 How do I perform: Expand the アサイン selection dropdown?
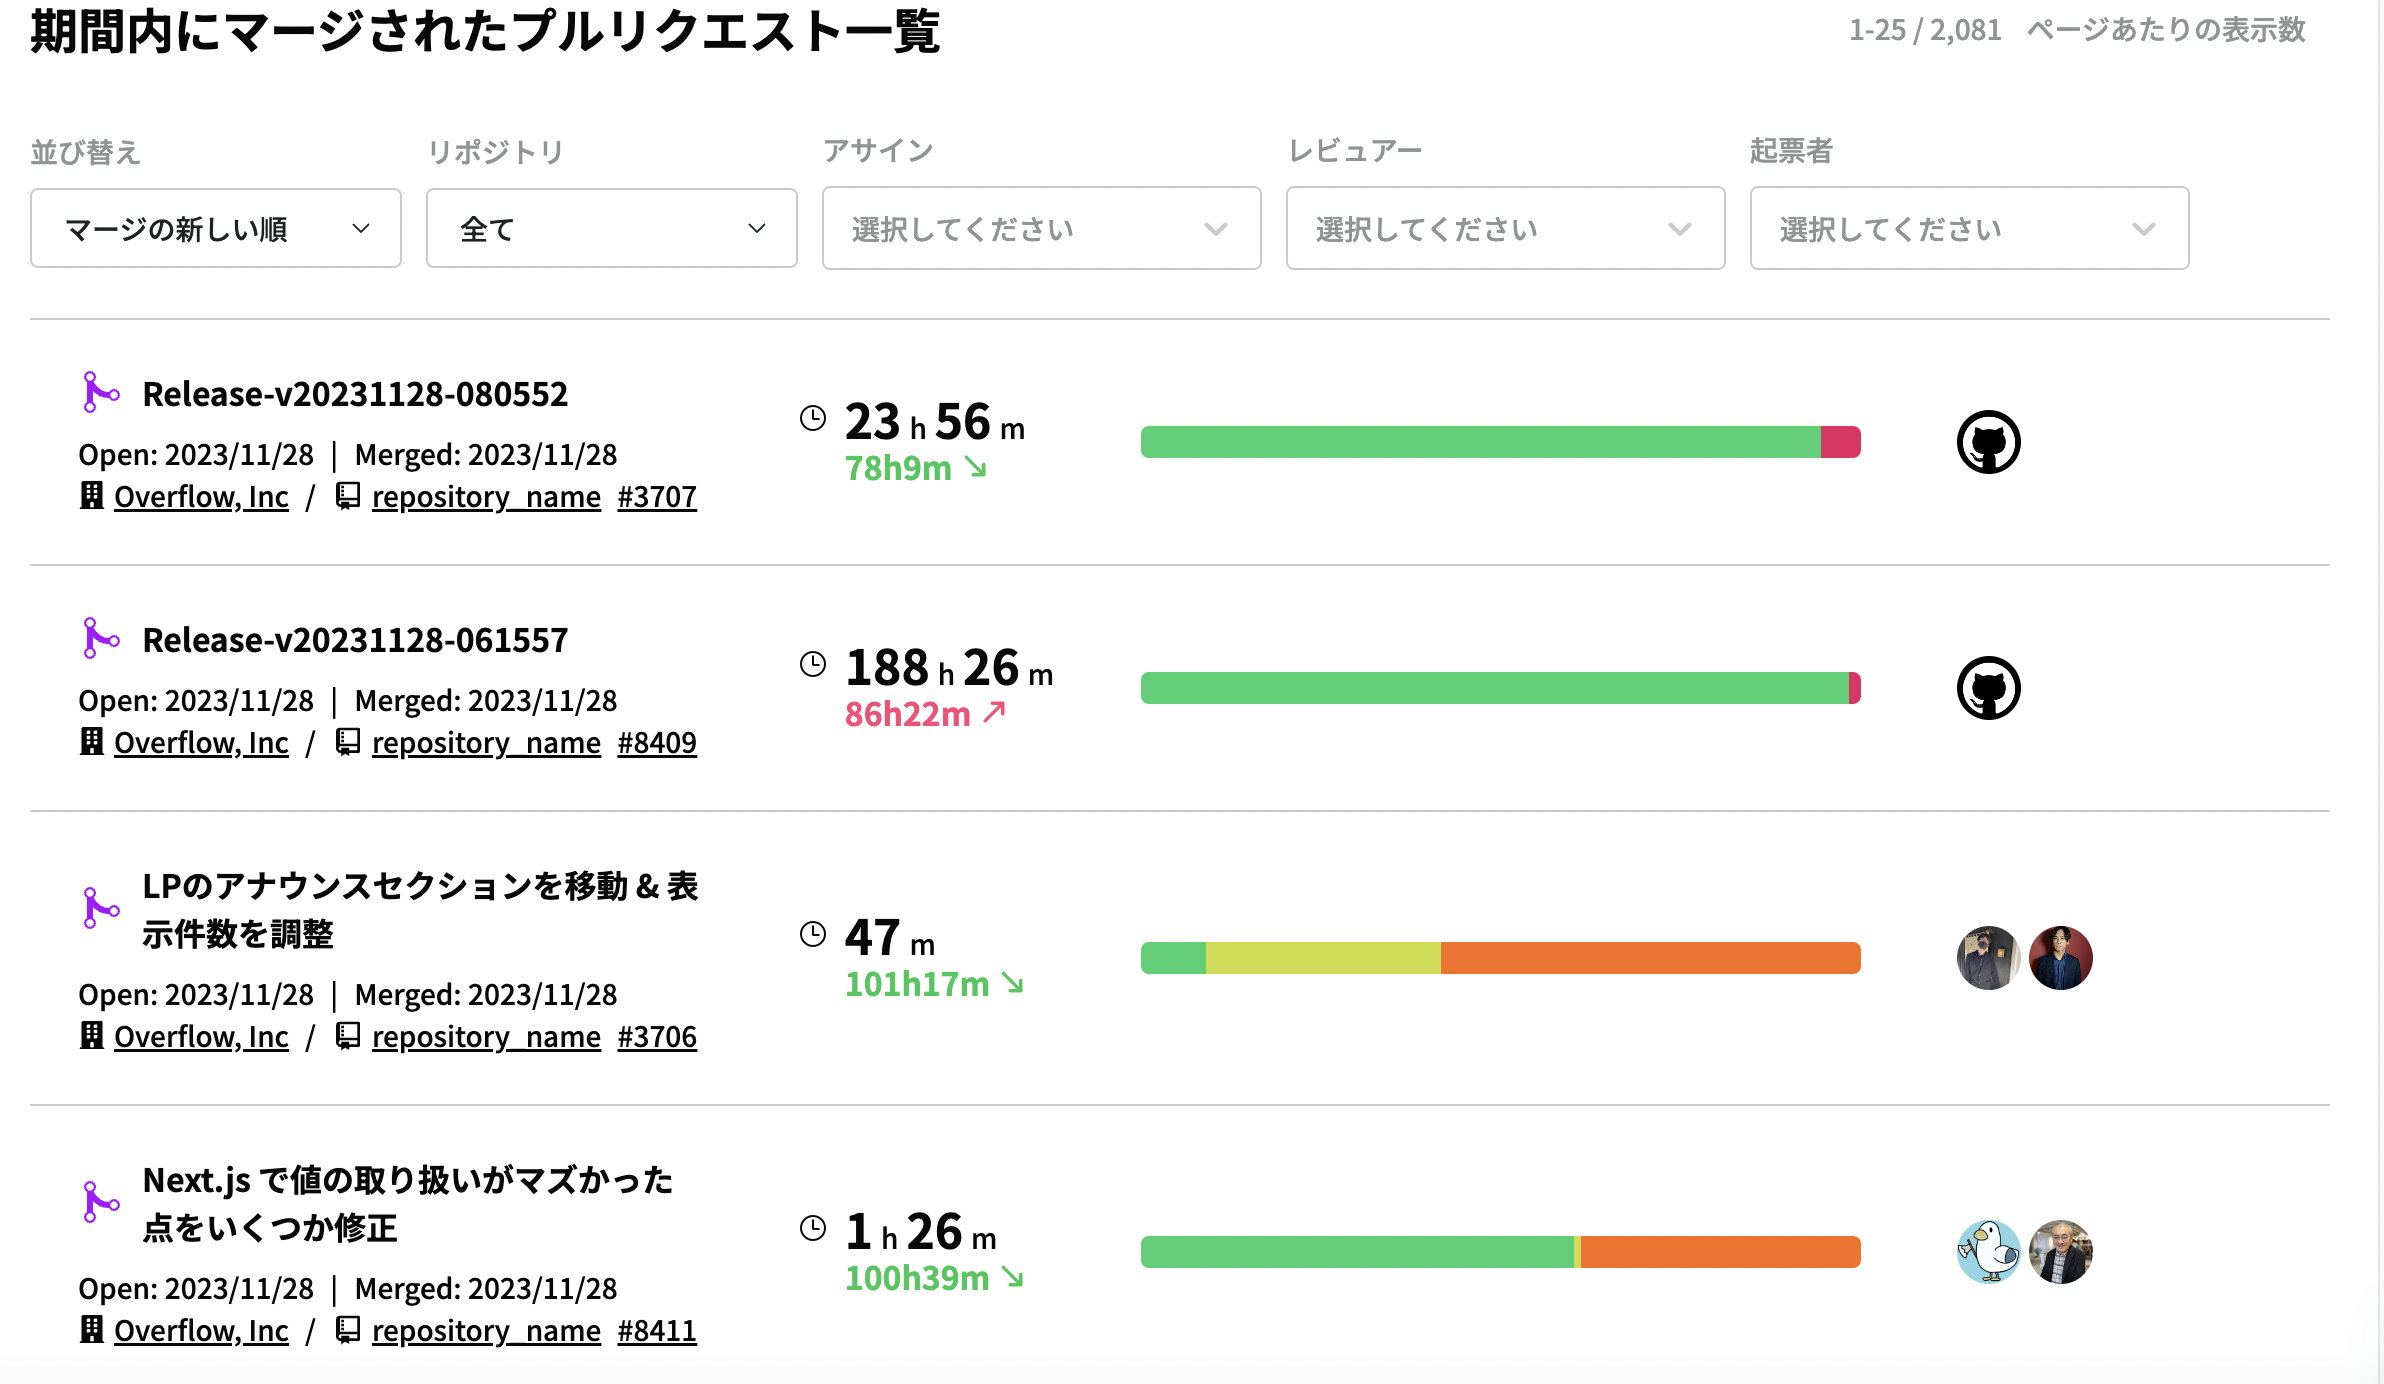[1041, 229]
